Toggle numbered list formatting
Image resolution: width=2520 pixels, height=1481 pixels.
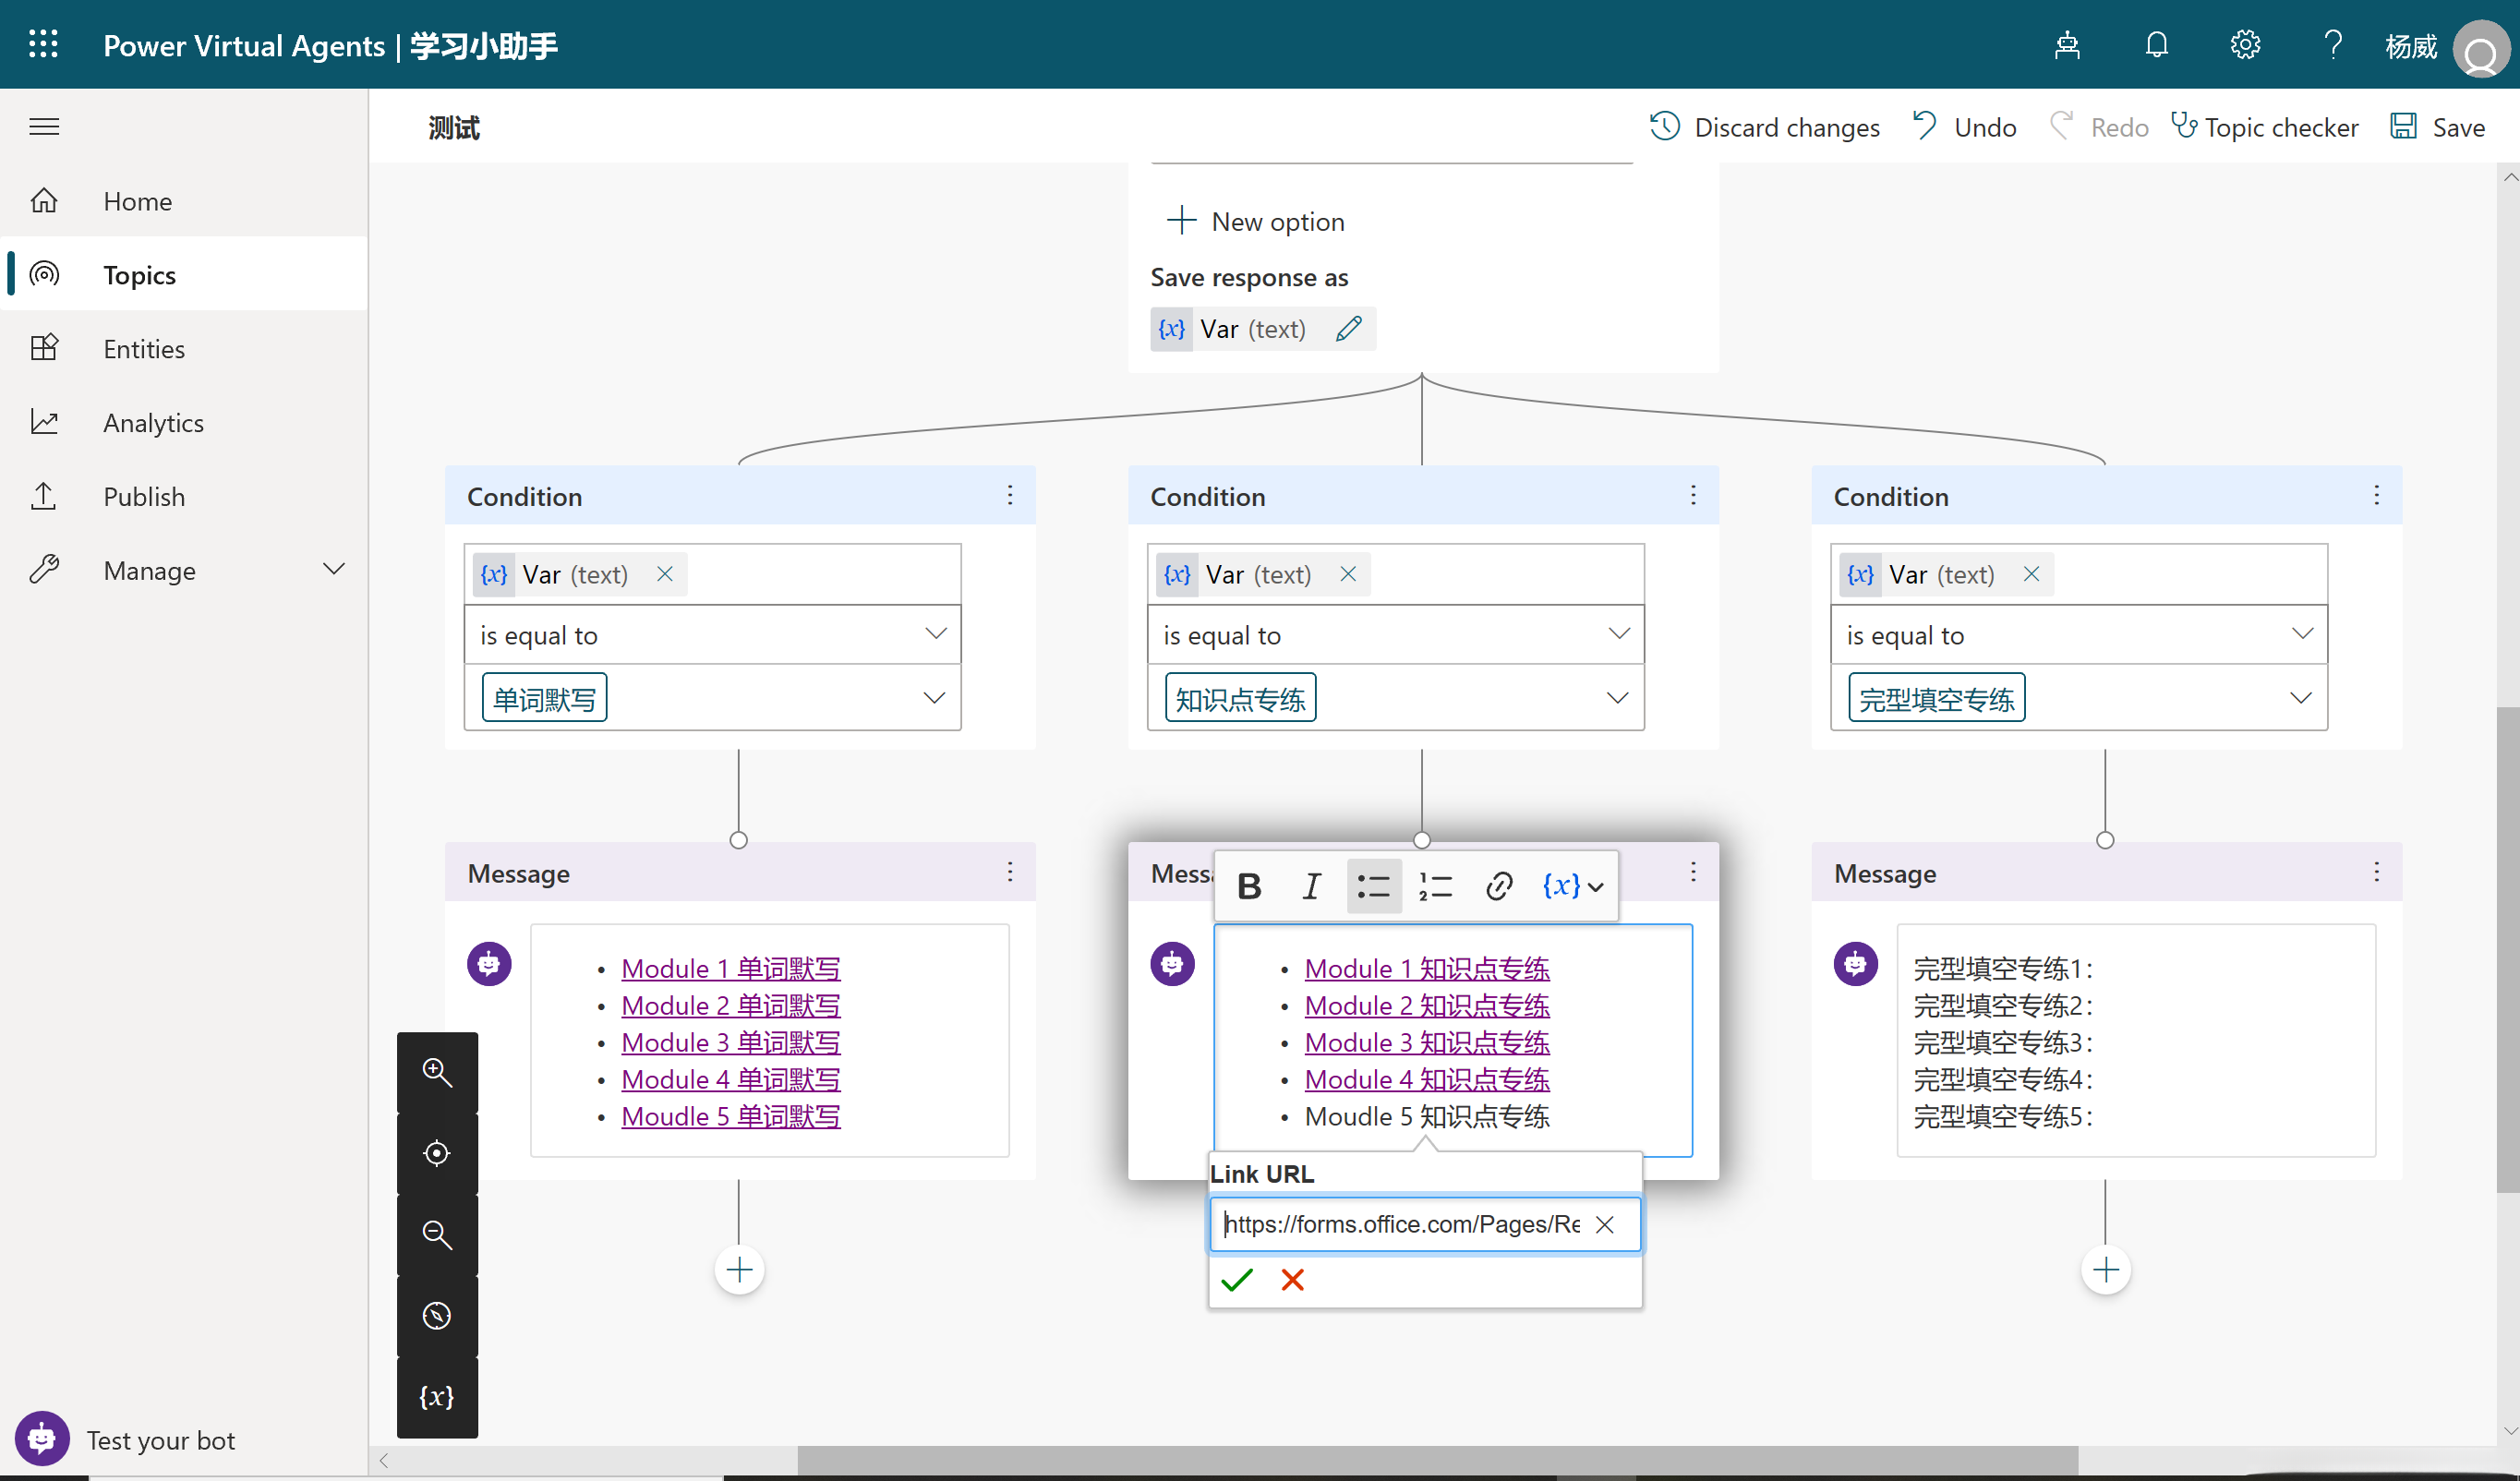pos(1435,886)
